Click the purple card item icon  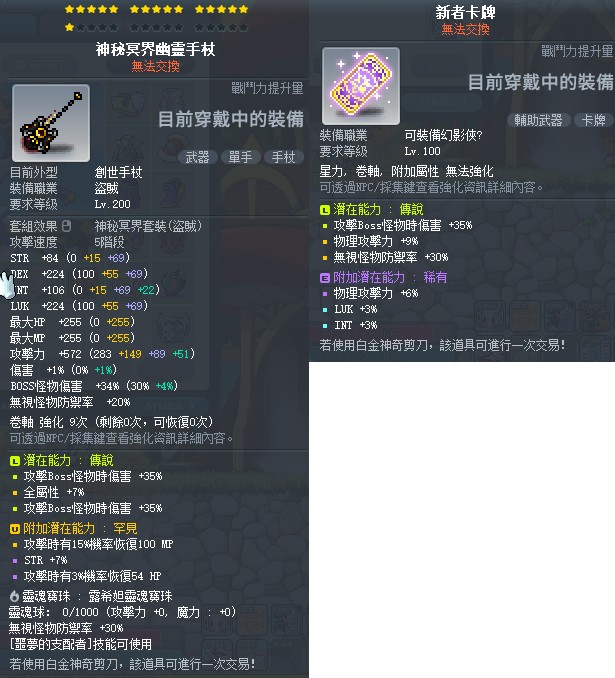point(361,86)
